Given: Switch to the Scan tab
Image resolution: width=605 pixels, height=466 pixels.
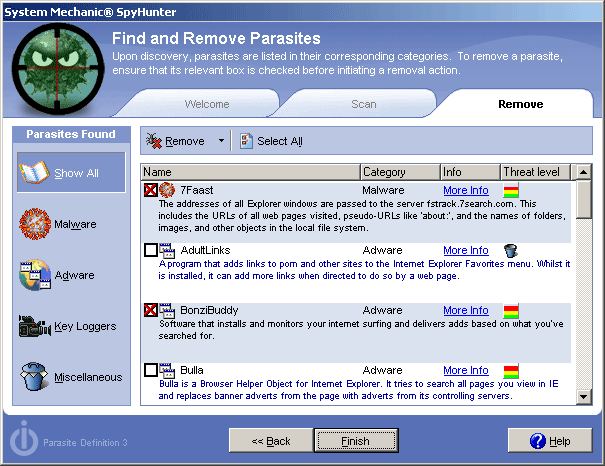Looking at the screenshot, I should 363,104.
